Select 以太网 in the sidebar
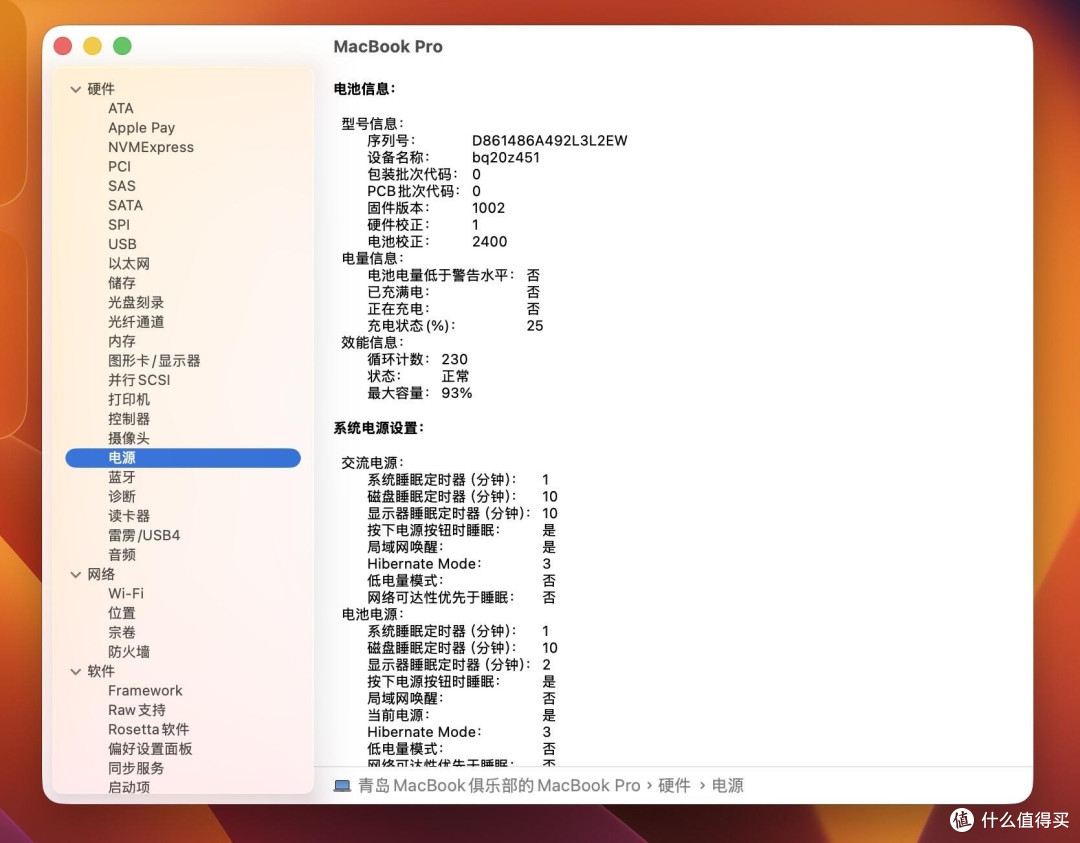 point(129,263)
